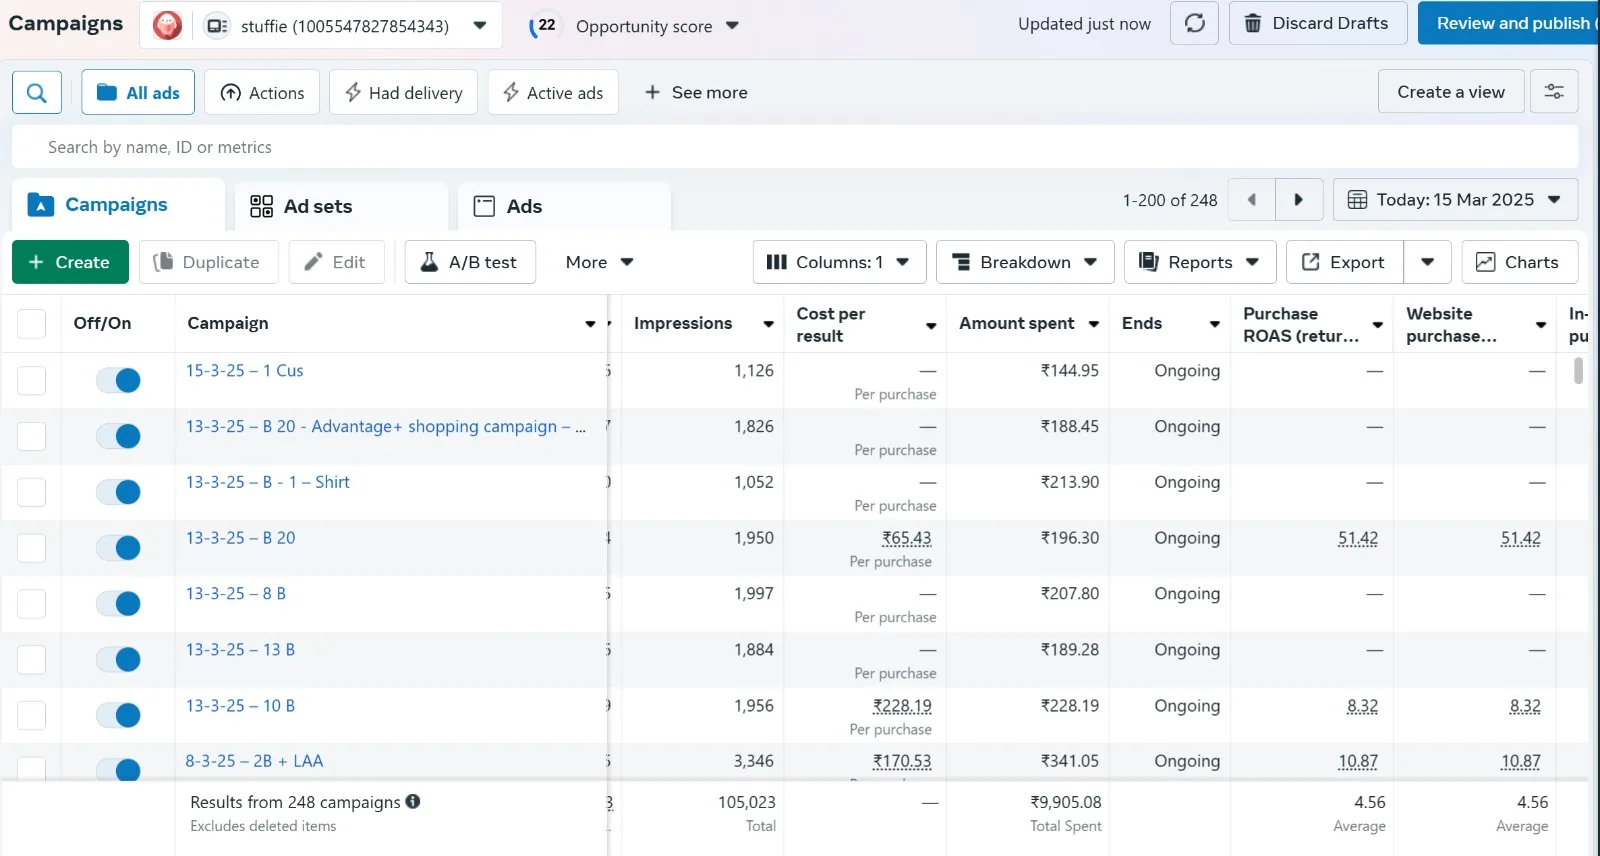Open Campaign column header menu
Viewport: 1600px width, 856px height.
click(590, 324)
